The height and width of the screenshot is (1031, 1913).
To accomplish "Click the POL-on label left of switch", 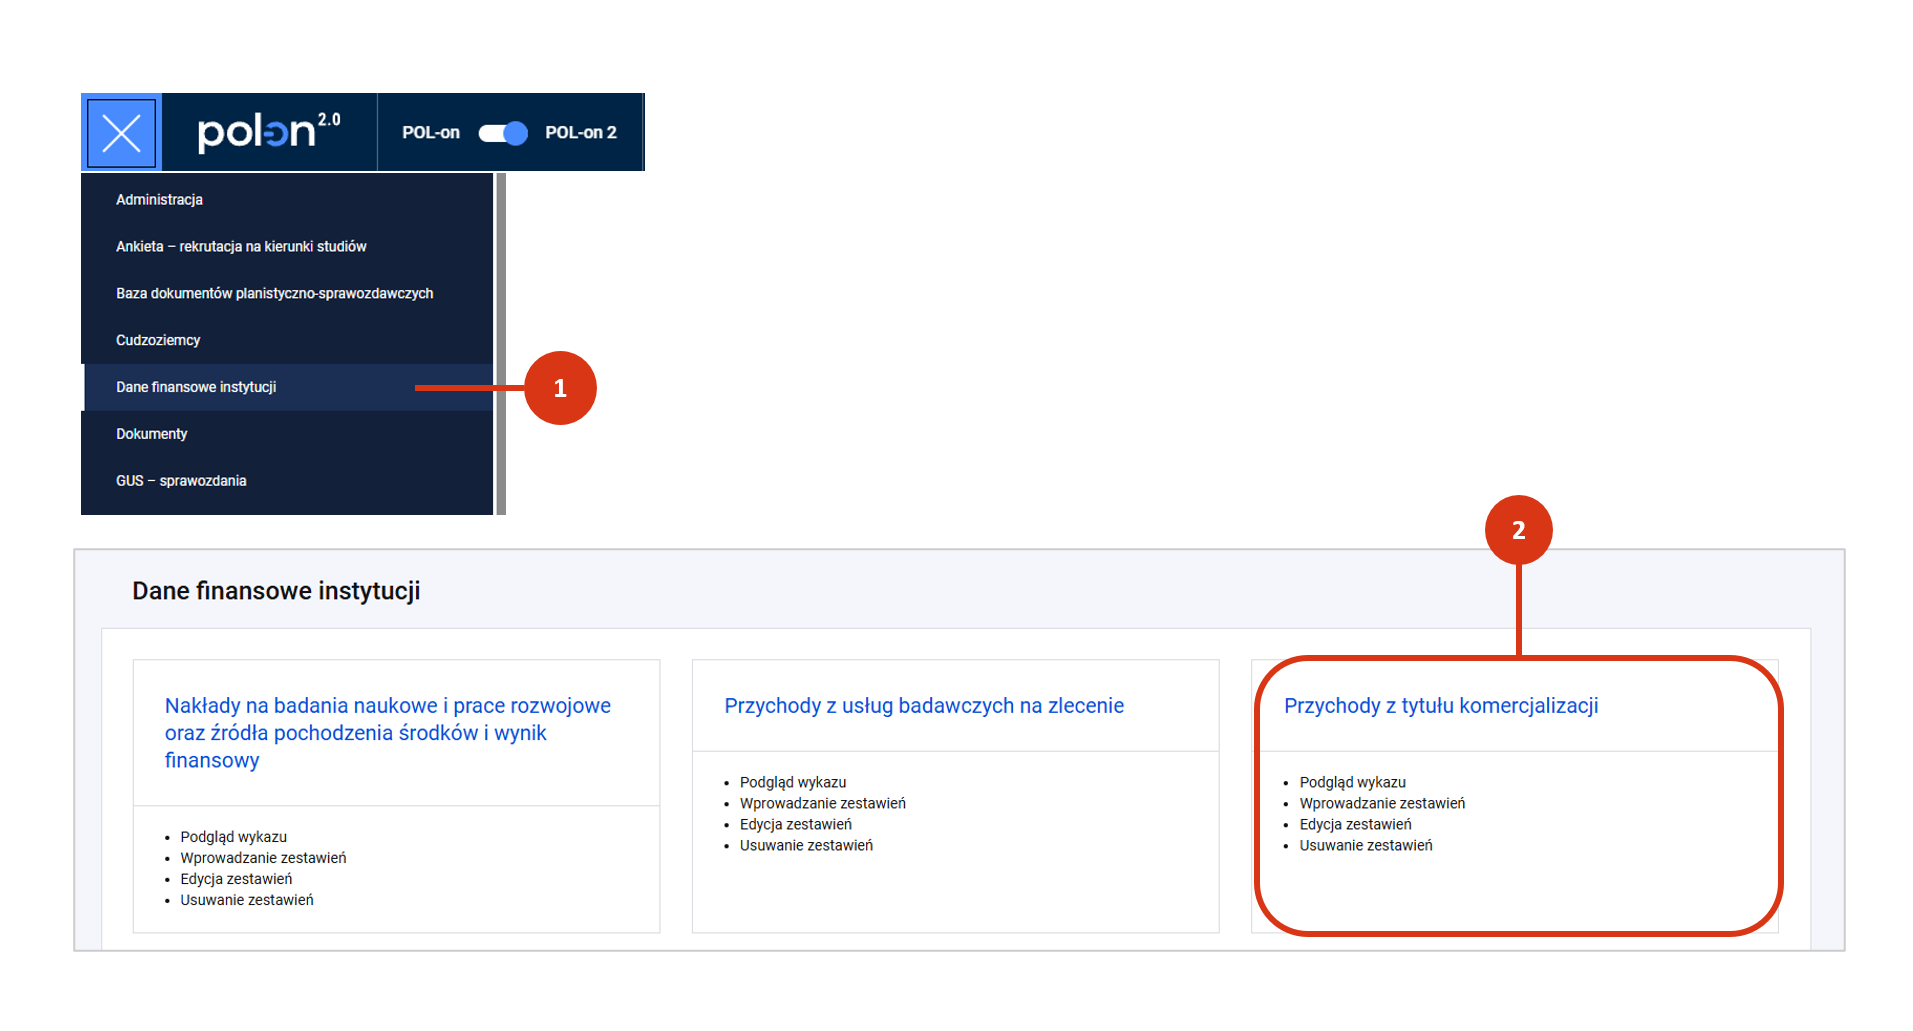I will coord(430,133).
